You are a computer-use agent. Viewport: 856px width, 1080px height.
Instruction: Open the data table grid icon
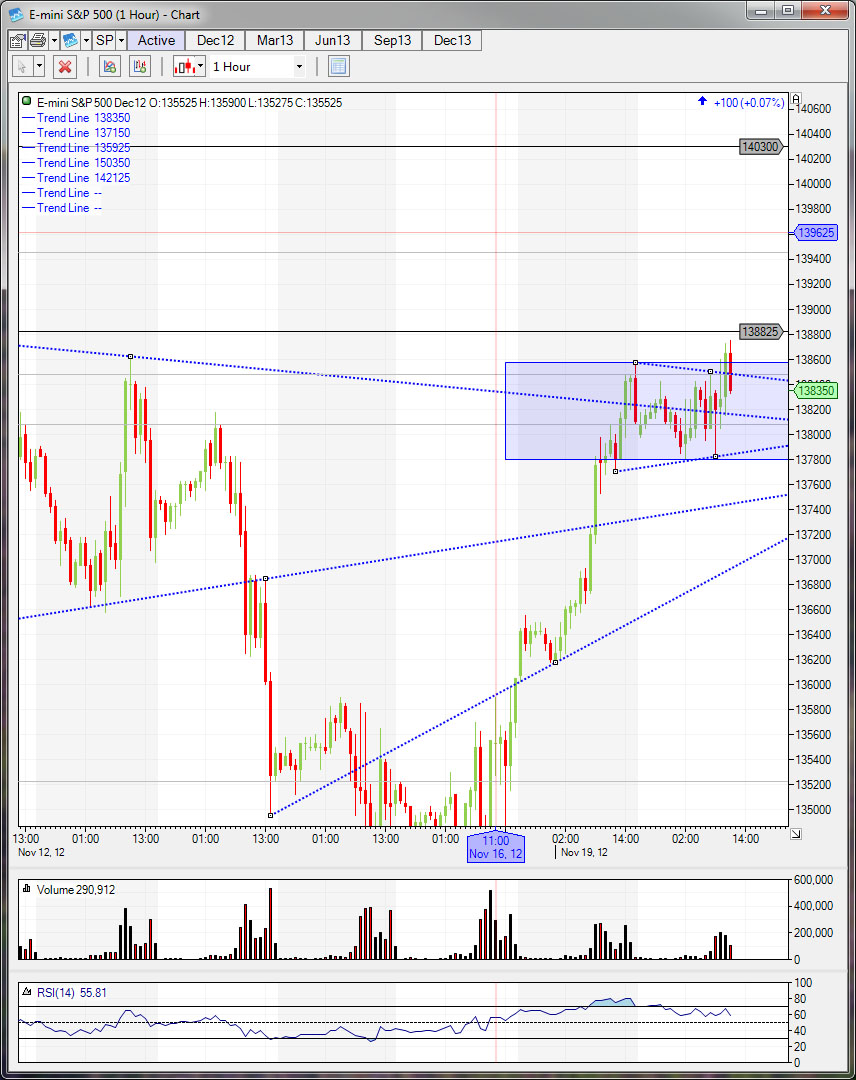[x=338, y=67]
